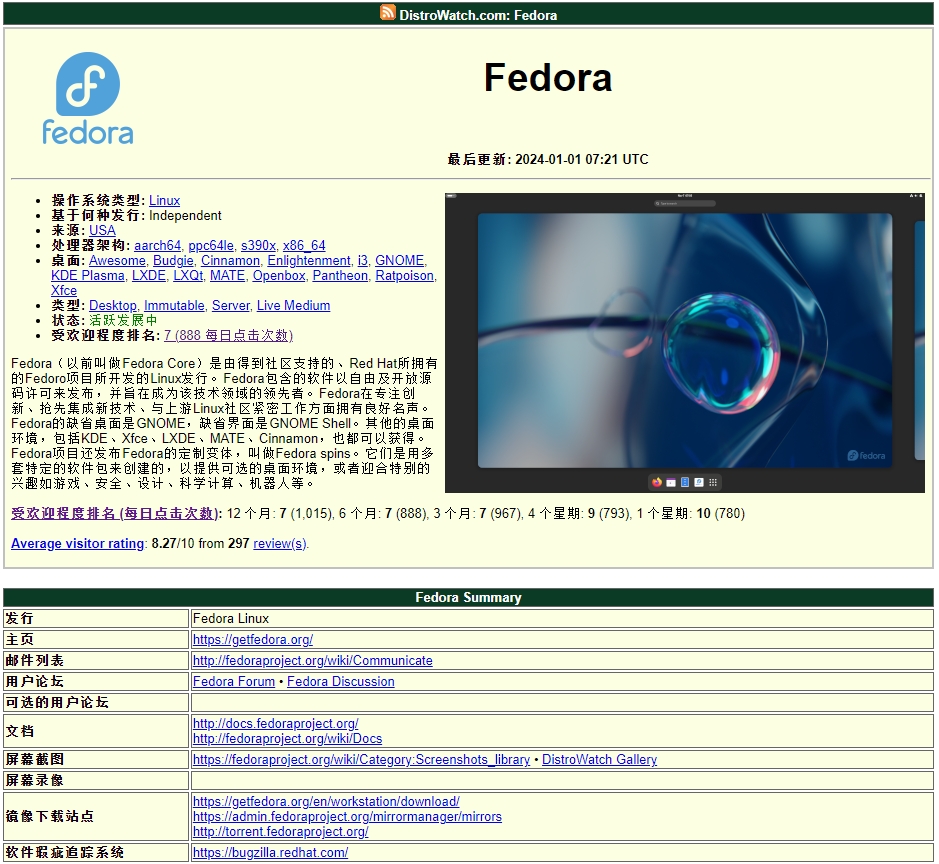Open the Screenshots_library wiki link
Screen dimensions: 939x864
click(x=361, y=759)
